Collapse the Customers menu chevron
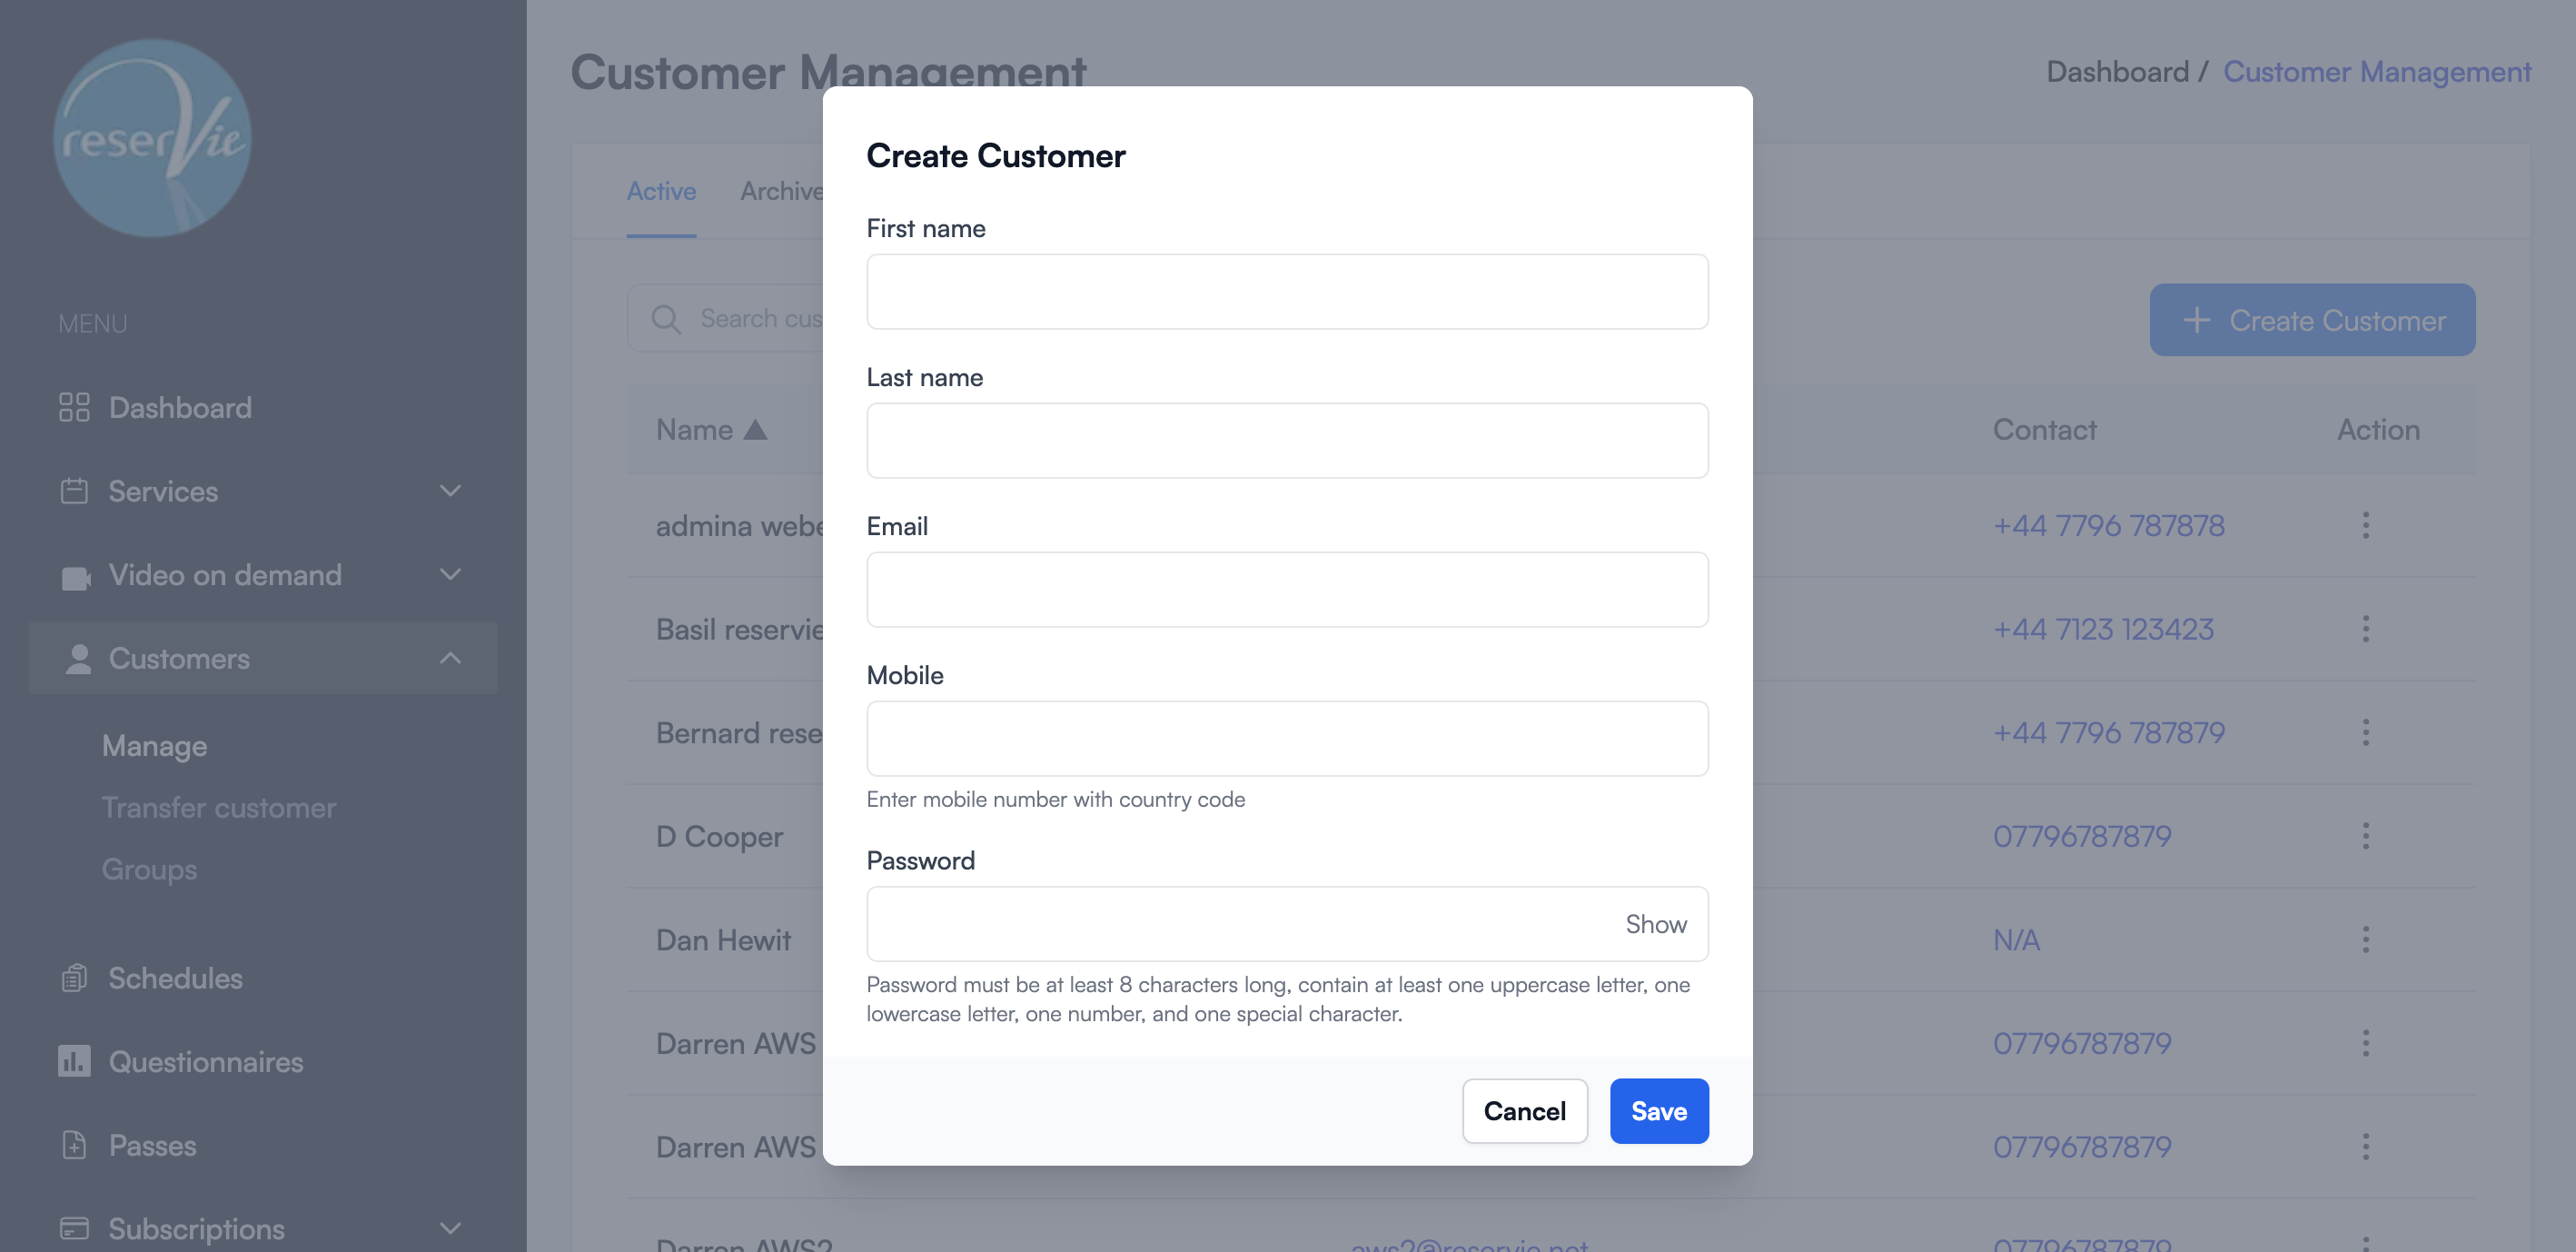 point(450,658)
